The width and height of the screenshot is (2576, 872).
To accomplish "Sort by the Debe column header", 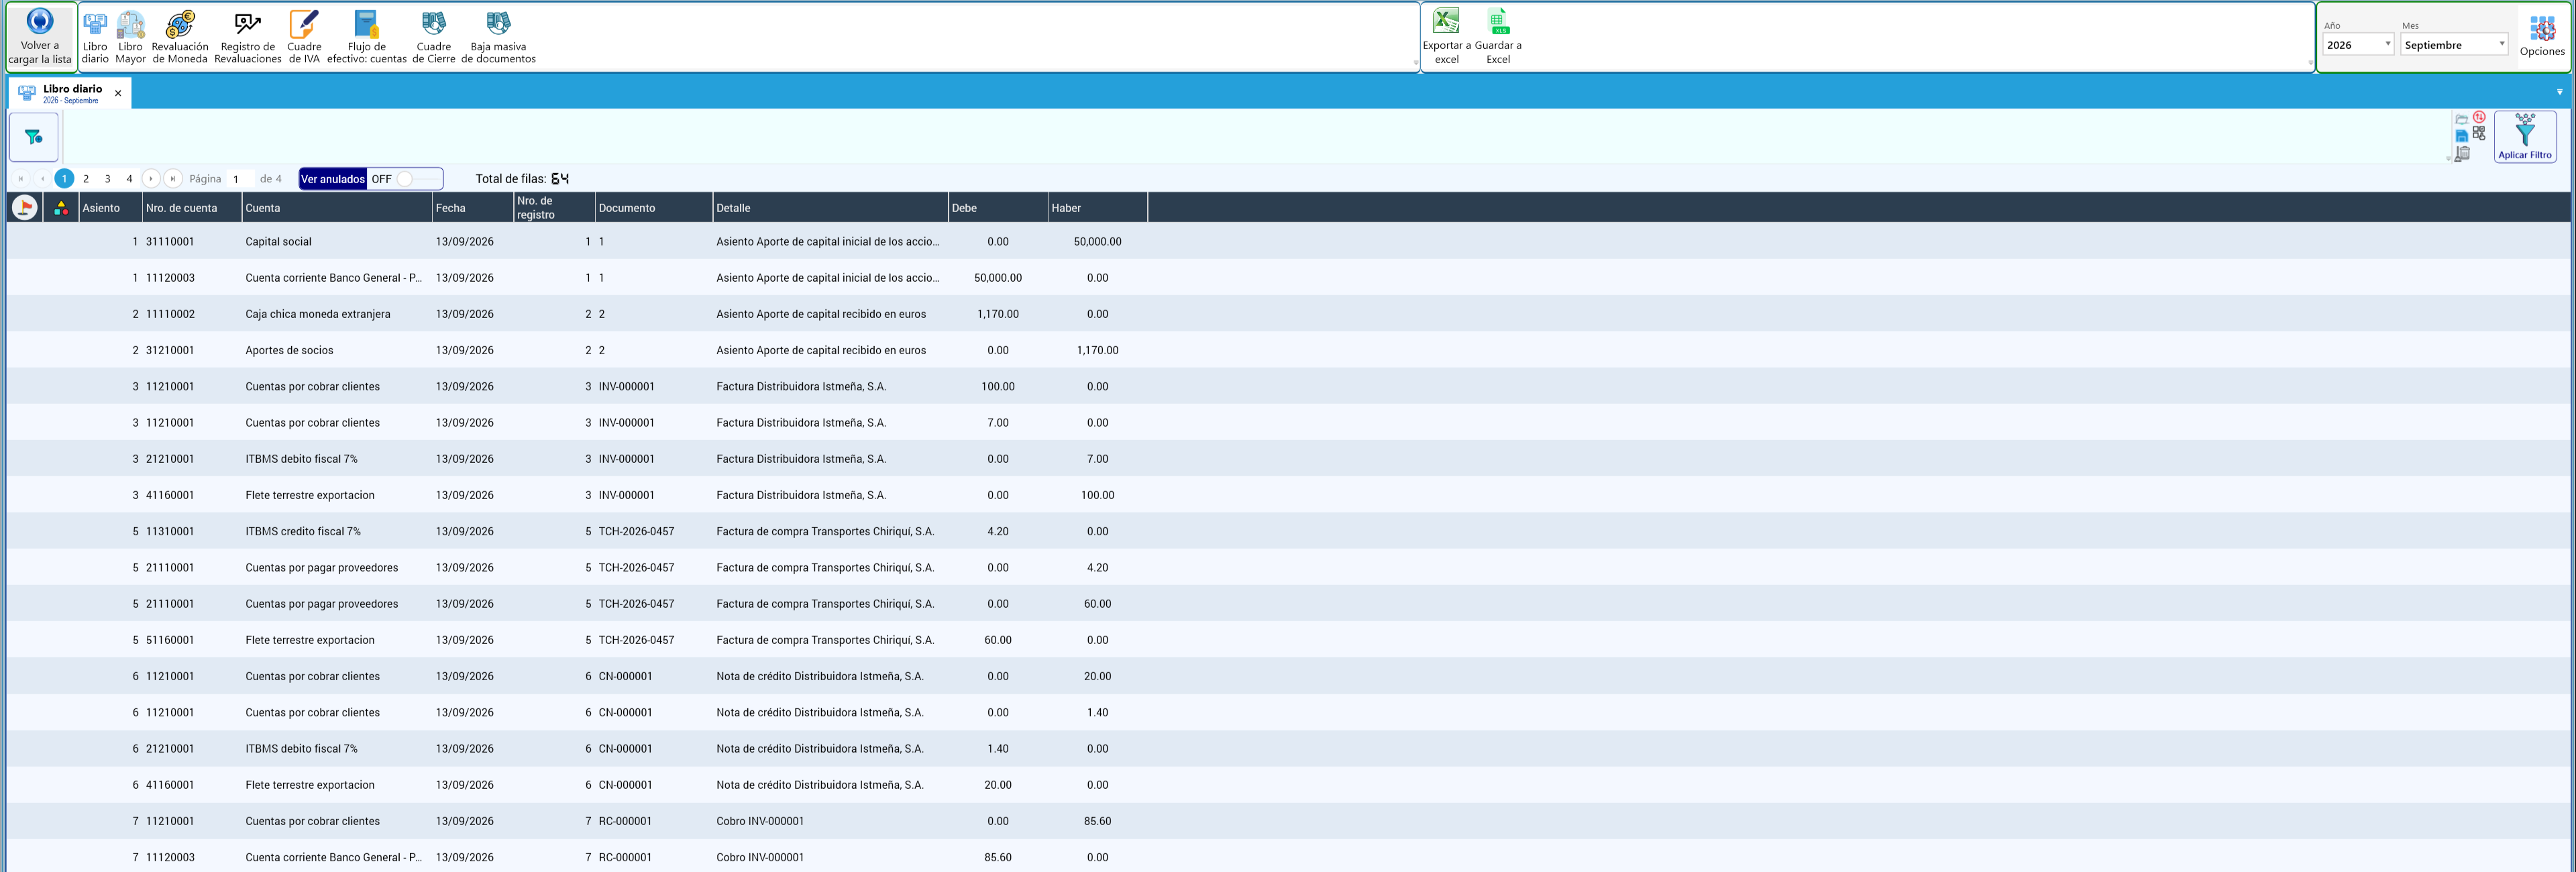I will click(998, 208).
